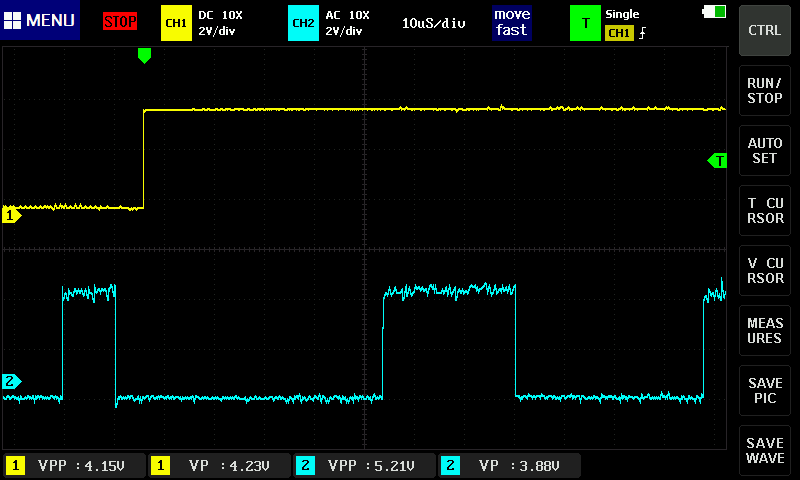Toggle RUN/STOP acquisition

(765, 91)
